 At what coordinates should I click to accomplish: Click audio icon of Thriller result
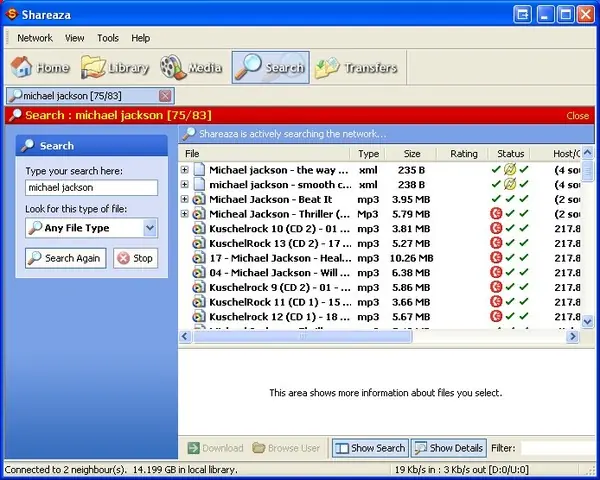pos(199,214)
